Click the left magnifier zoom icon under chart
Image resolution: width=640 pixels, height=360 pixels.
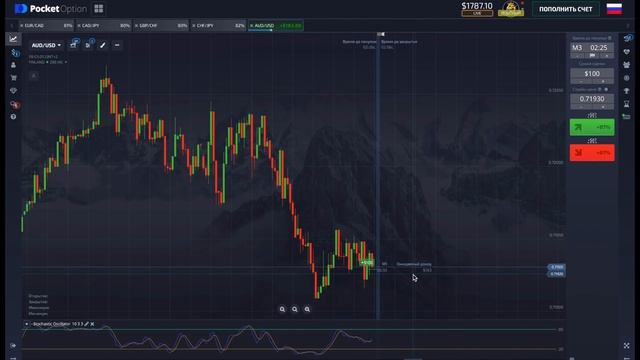pyautogui.click(x=282, y=309)
